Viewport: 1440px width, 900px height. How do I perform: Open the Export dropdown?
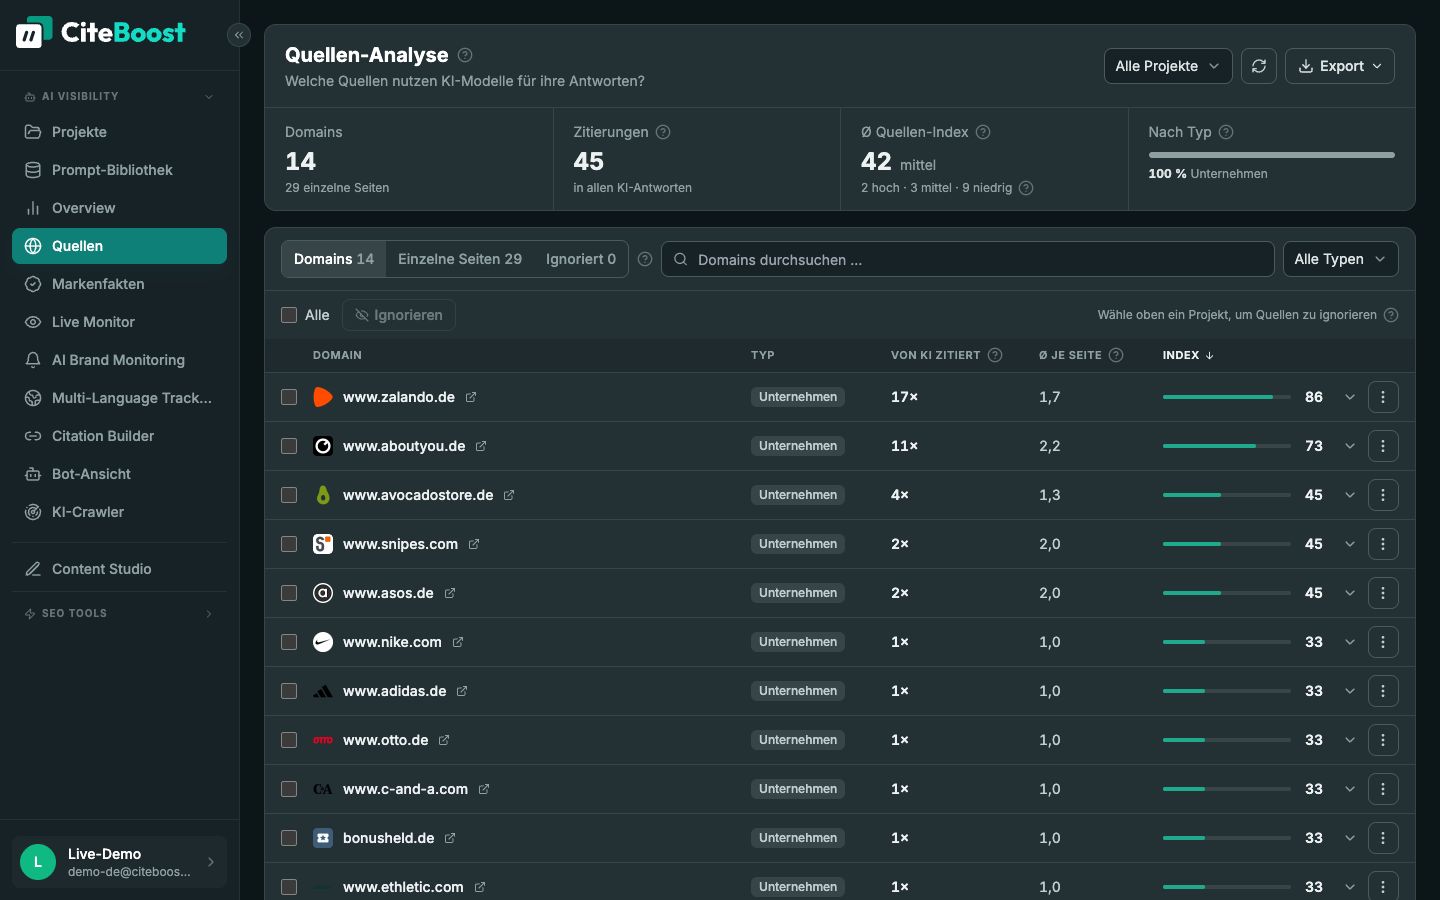coord(1339,66)
